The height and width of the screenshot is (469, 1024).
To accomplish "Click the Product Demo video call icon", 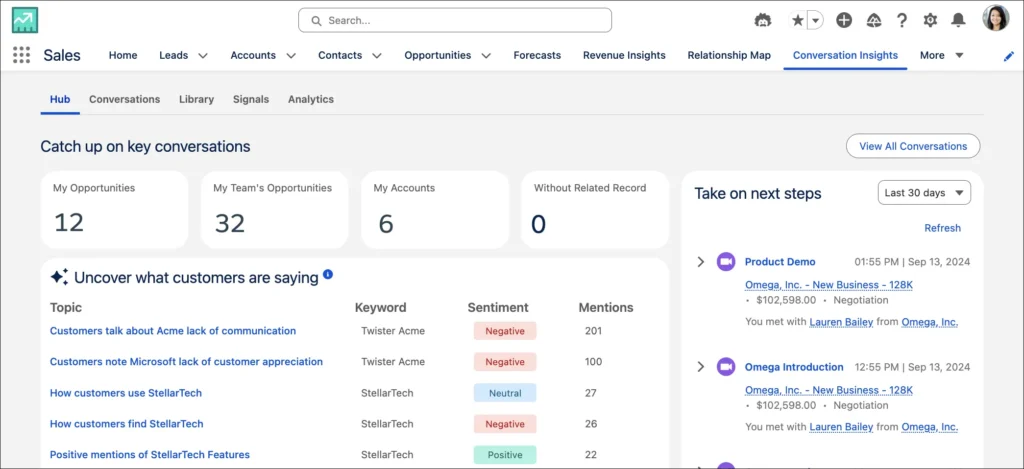I will point(726,261).
